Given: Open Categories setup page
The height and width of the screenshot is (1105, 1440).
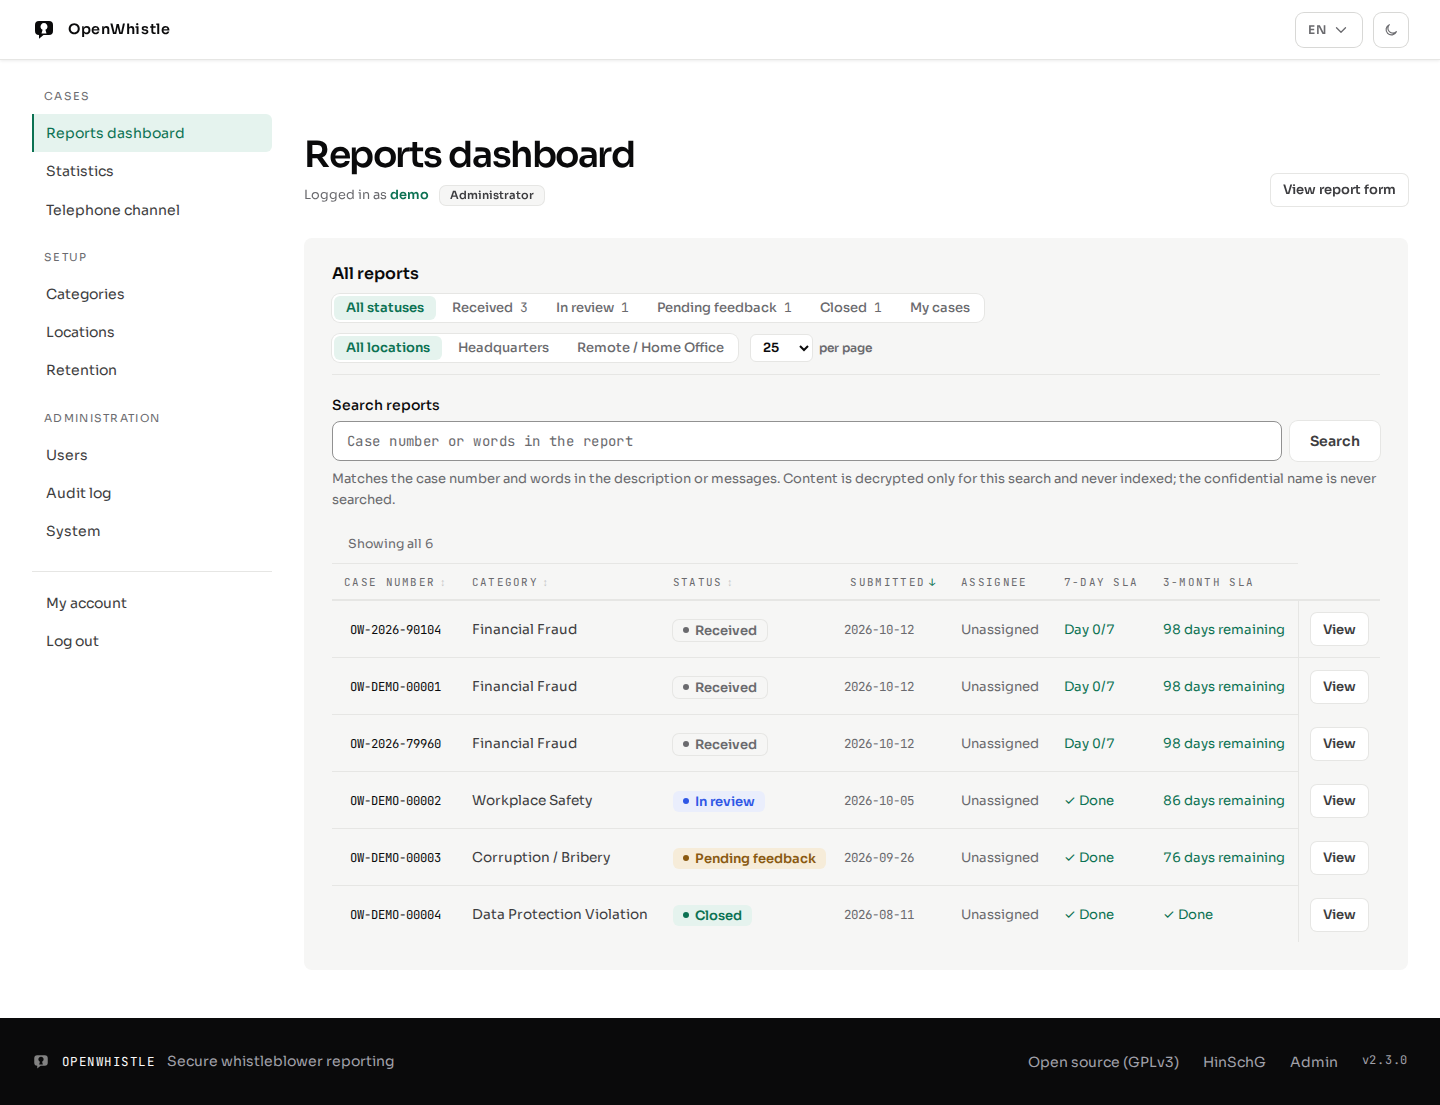Looking at the screenshot, I should (152, 294).
